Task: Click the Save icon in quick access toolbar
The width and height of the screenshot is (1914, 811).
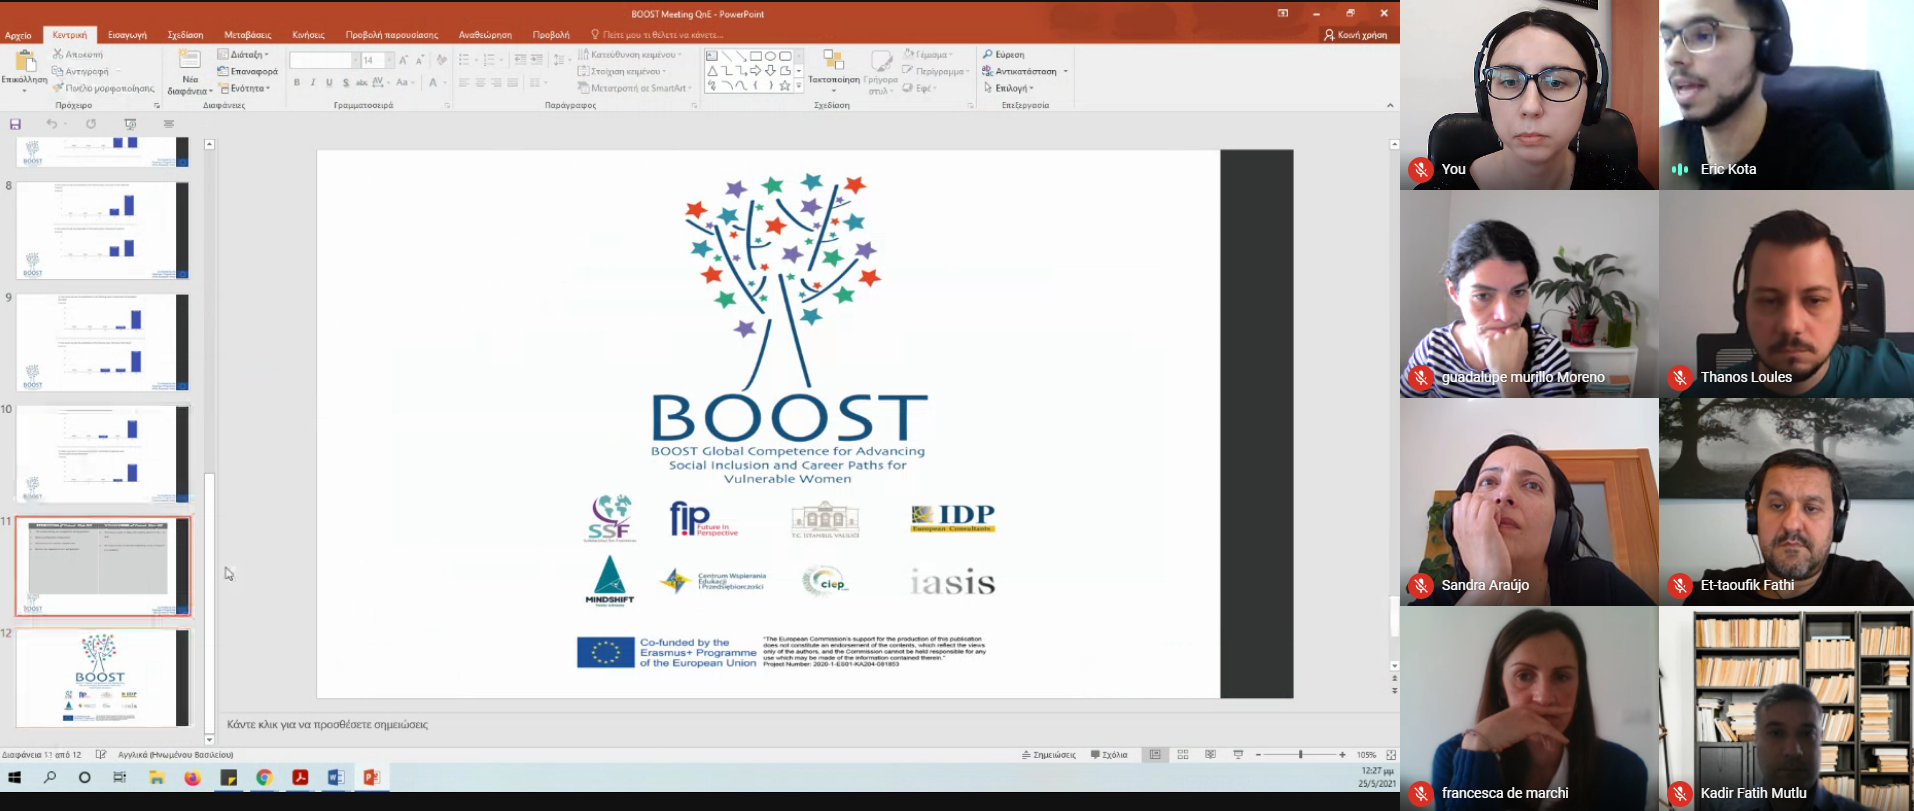Action: 15,124
